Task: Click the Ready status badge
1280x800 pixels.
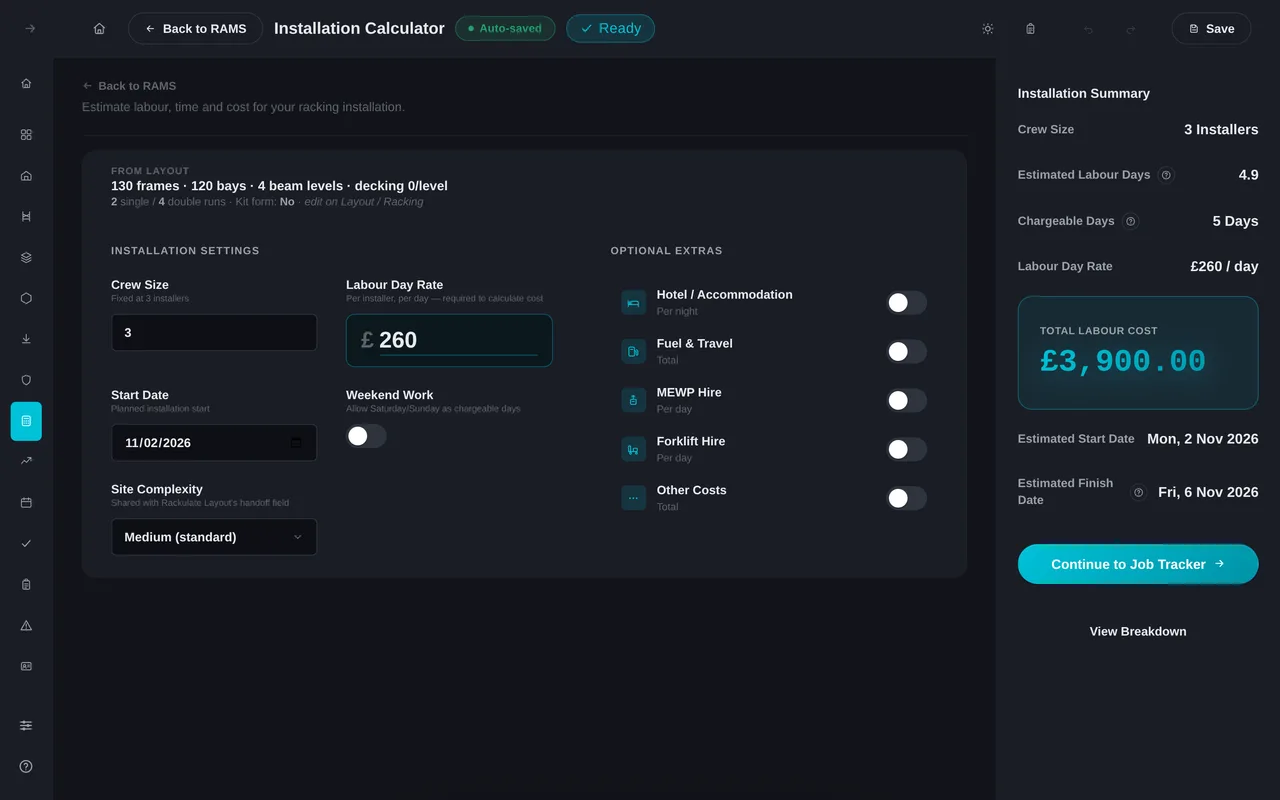Action: coord(610,28)
